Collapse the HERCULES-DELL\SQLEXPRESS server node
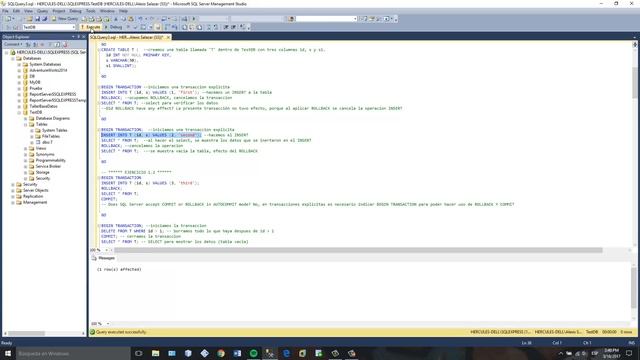The width and height of the screenshot is (640, 360). [x=7, y=53]
